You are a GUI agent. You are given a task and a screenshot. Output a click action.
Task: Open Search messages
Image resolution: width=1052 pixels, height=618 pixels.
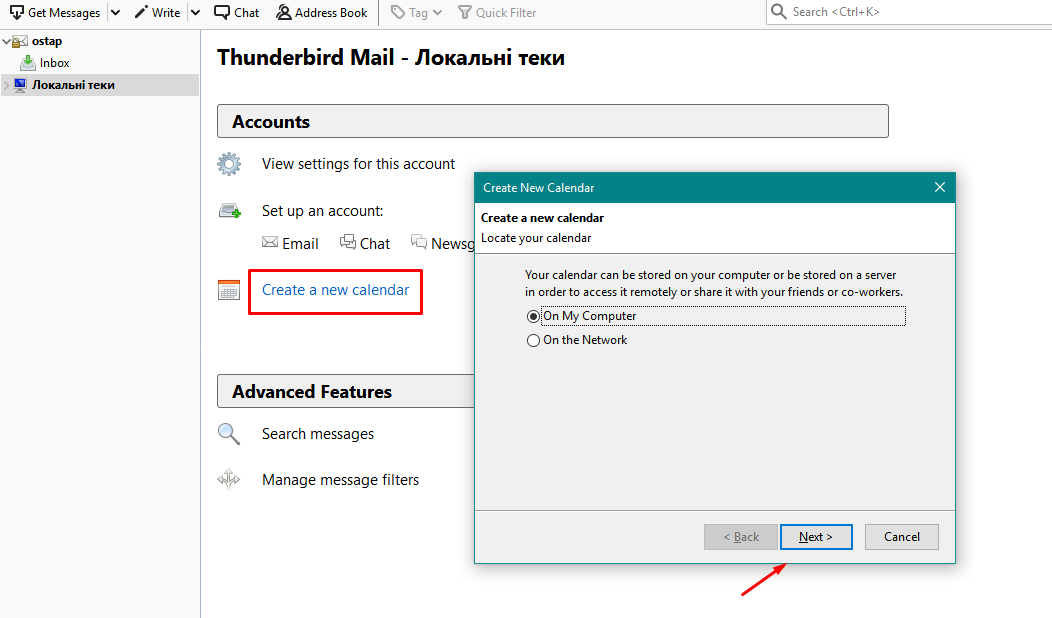318,434
